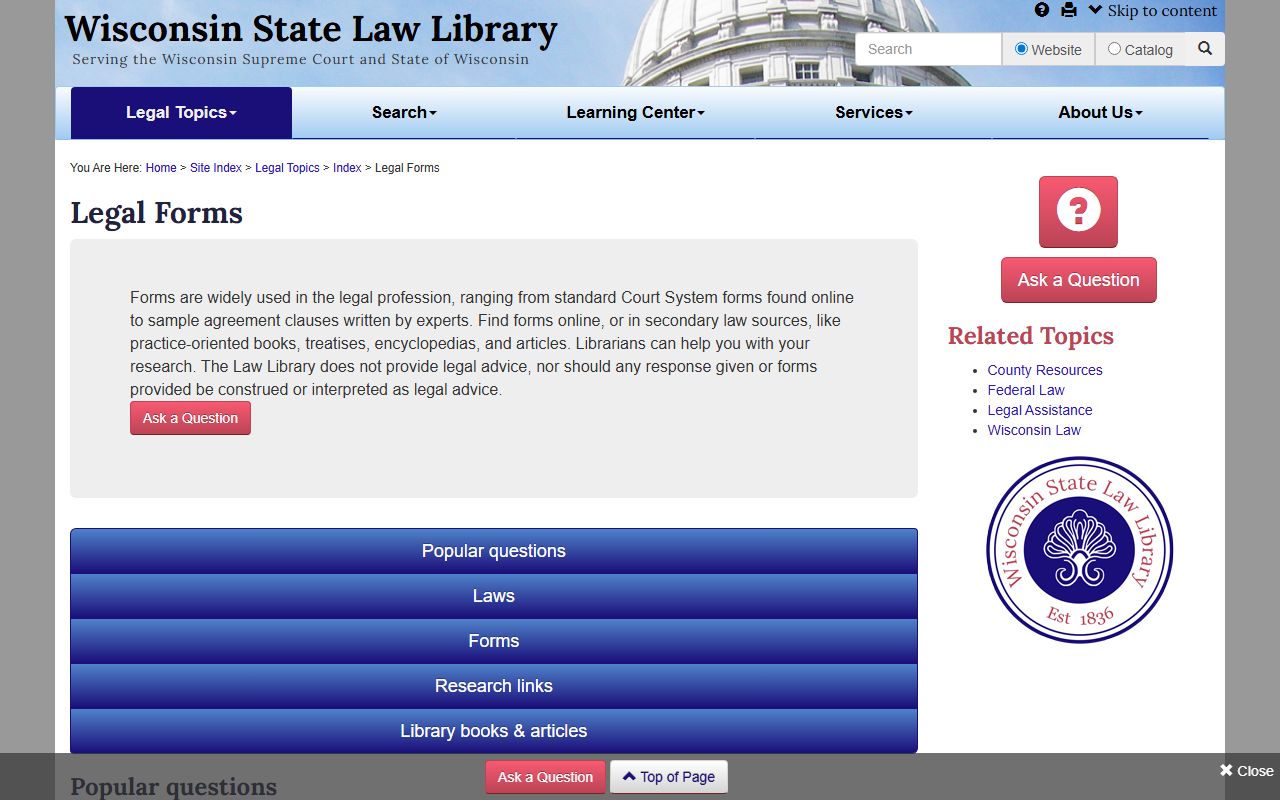The height and width of the screenshot is (800, 1280).
Task: Click the 'Legal Forms' breadcrumb current page text
Action: [x=407, y=168]
